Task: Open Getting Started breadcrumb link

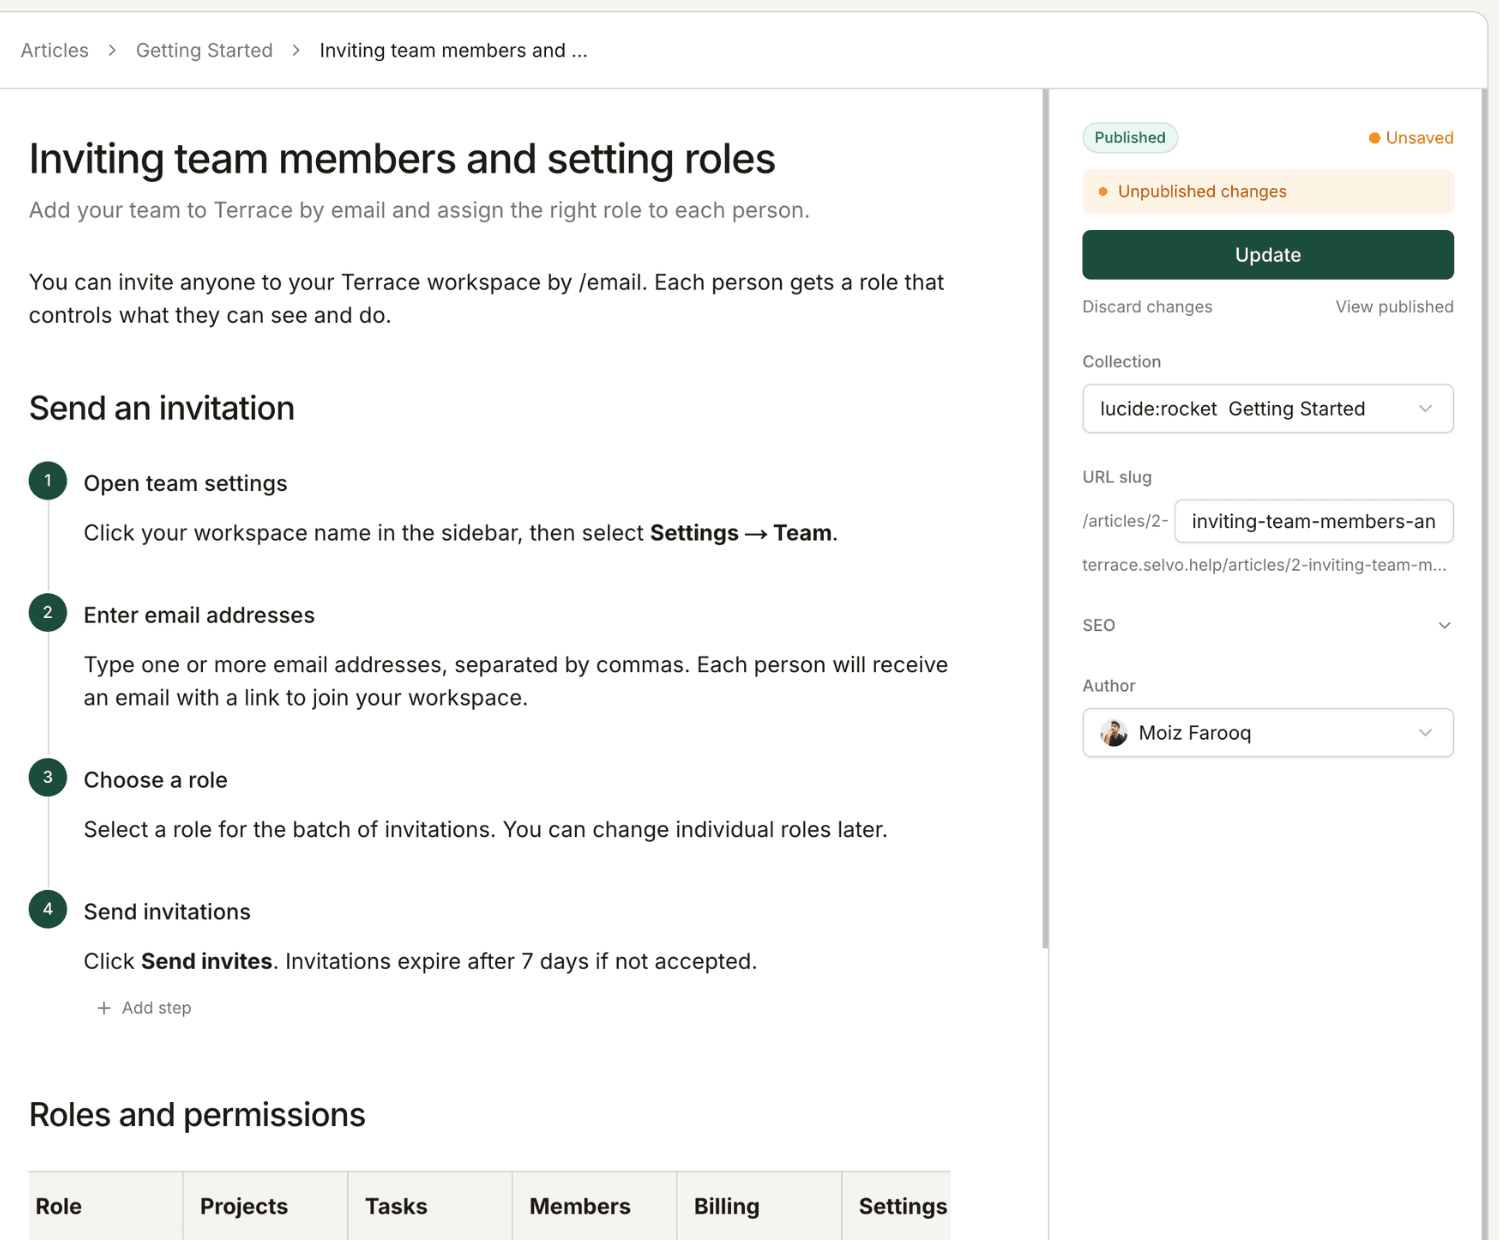Action: point(204,50)
